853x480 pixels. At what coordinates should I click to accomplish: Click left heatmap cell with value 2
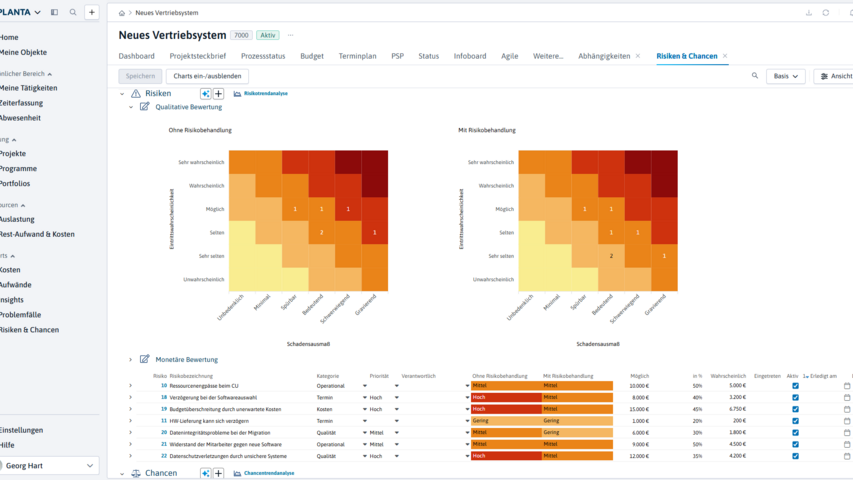click(x=322, y=232)
